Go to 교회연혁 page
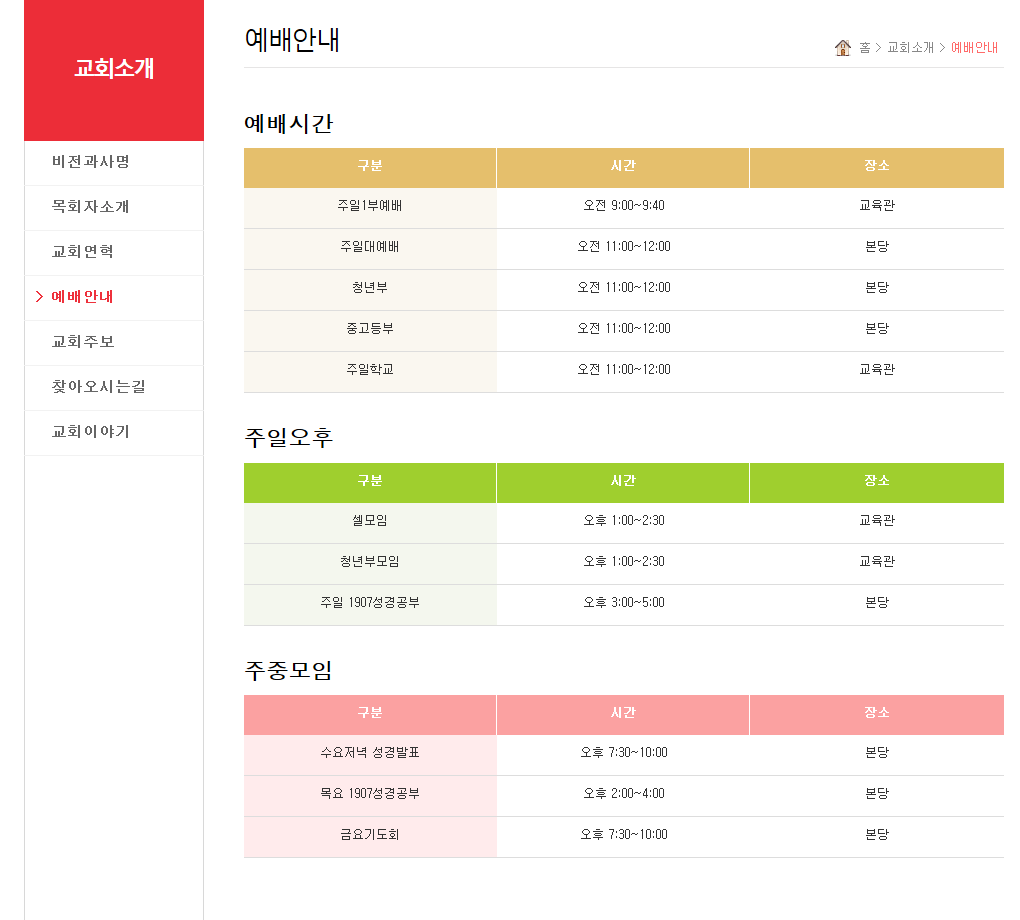This screenshot has height=920, width=1020. pyautogui.click(x=83, y=252)
